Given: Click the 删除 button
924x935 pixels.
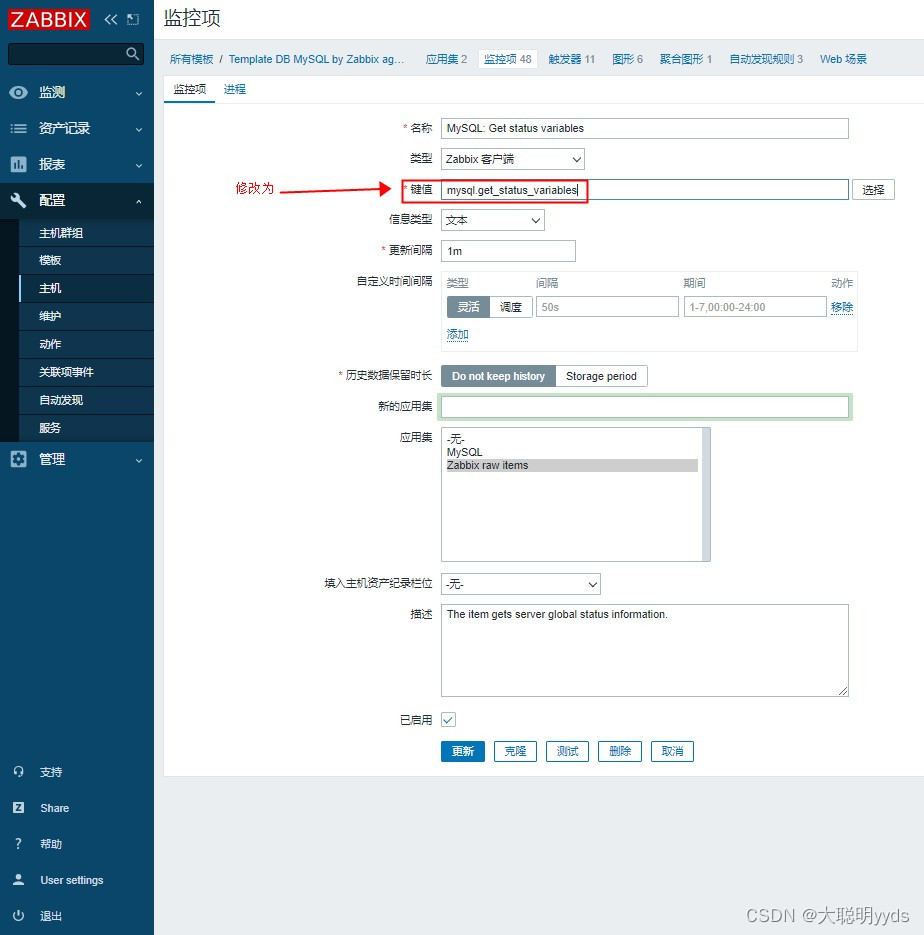Looking at the screenshot, I should click(x=619, y=751).
